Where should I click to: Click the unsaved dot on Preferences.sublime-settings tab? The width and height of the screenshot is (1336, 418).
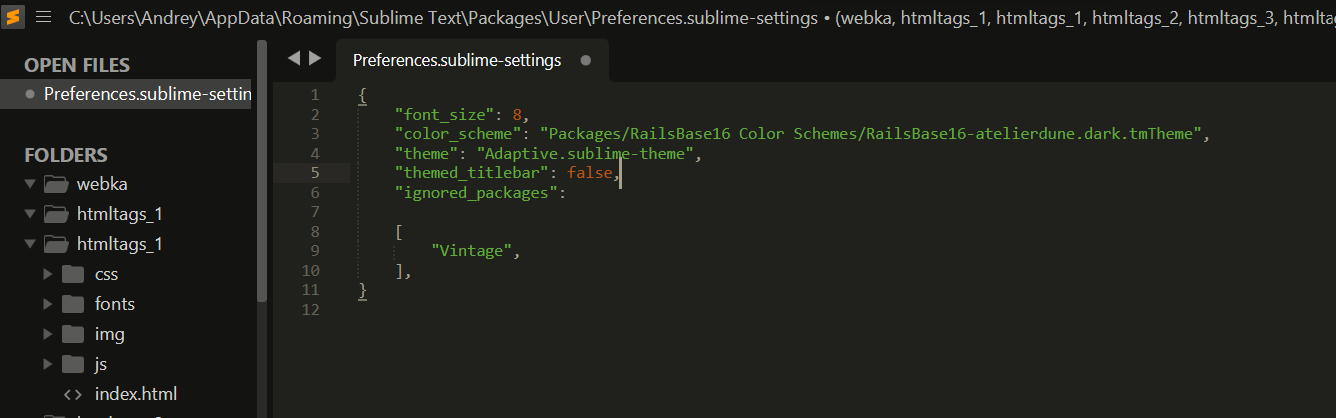coord(586,60)
